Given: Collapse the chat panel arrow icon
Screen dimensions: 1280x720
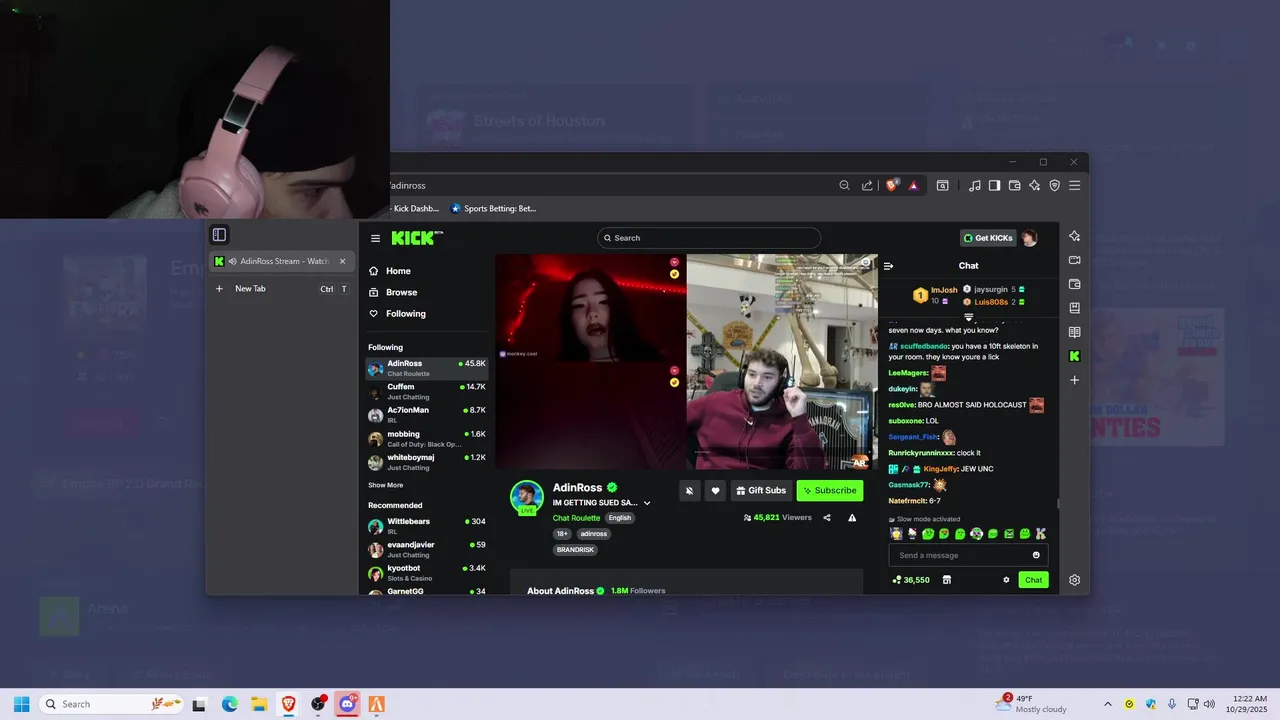Looking at the screenshot, I should 888,266.
